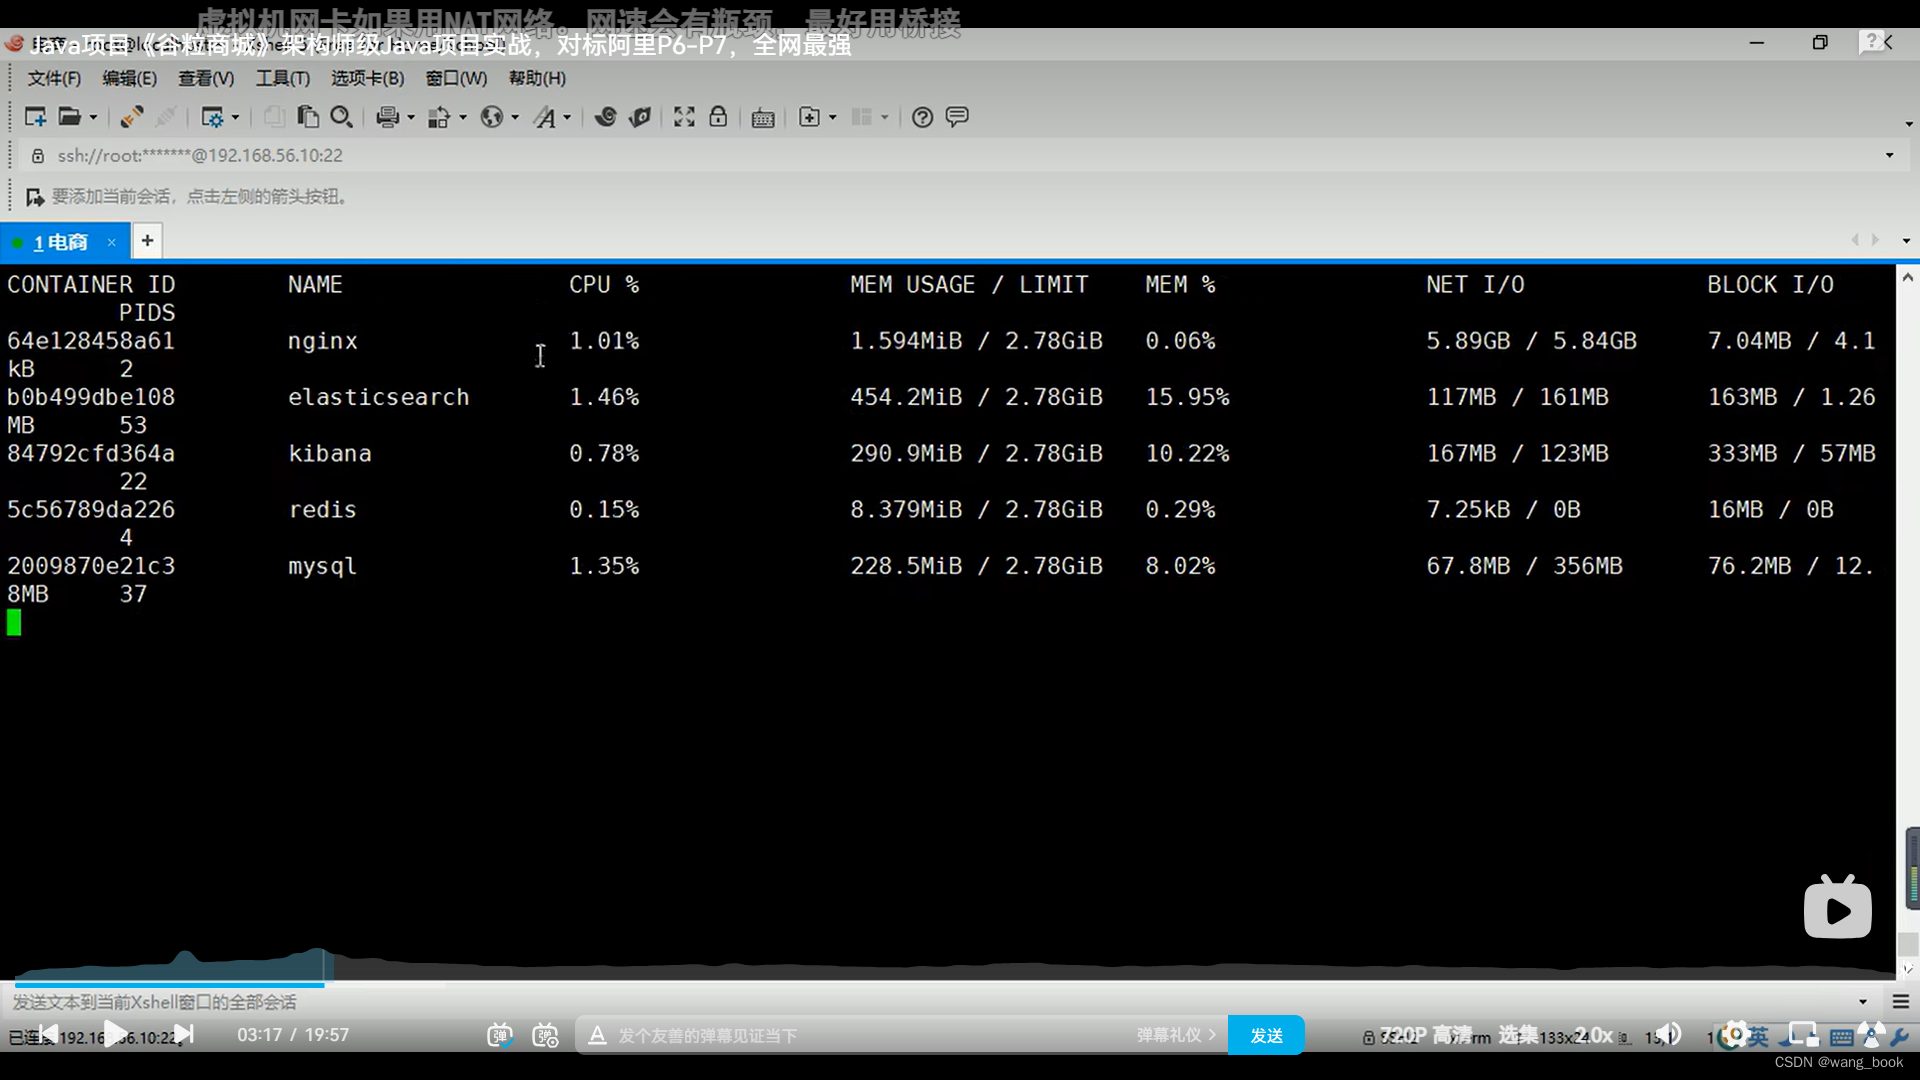This screenshot has width=1920, height=1080.
Task: Expand the compose bar target dropdown
Action: pos(1863,1001)
